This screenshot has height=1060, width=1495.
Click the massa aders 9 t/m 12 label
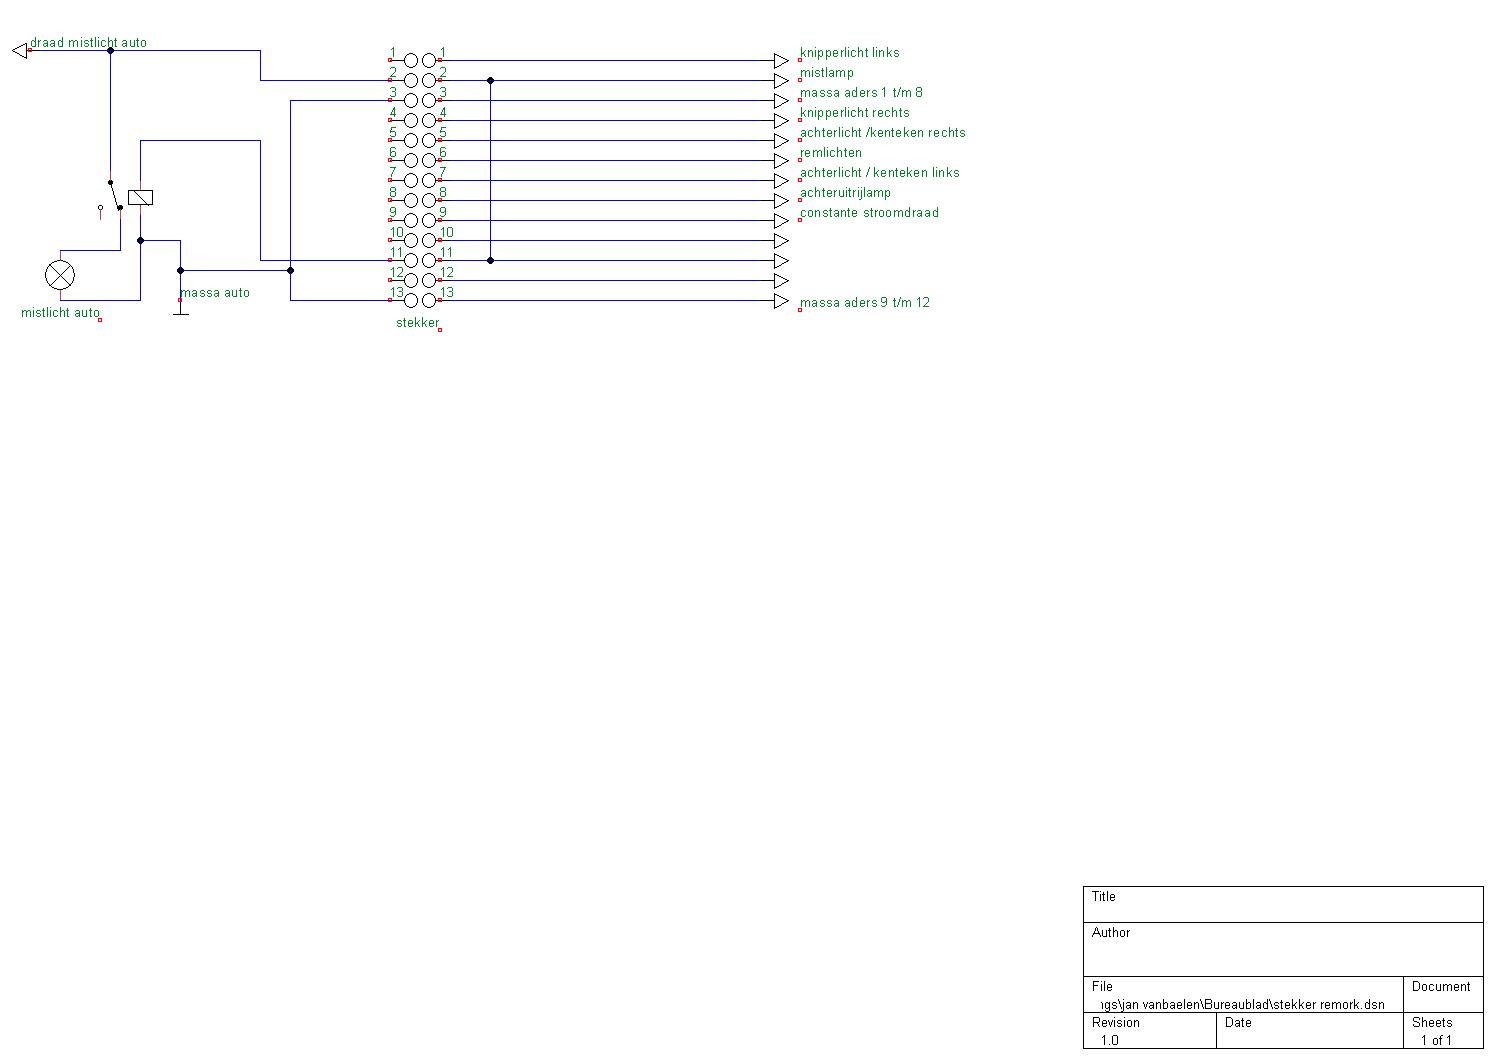click(865, 303)
